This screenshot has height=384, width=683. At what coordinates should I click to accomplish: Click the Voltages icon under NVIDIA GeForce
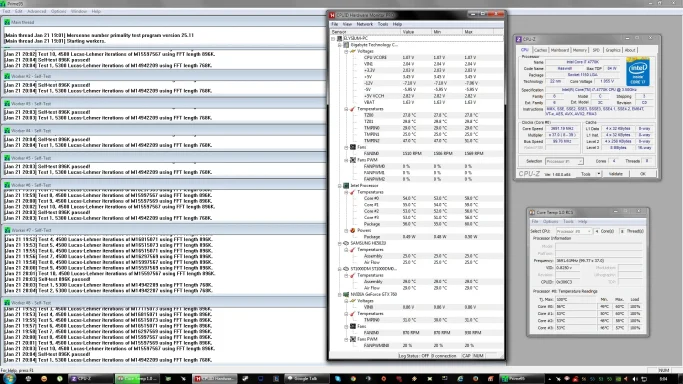(x=352, y=301)
